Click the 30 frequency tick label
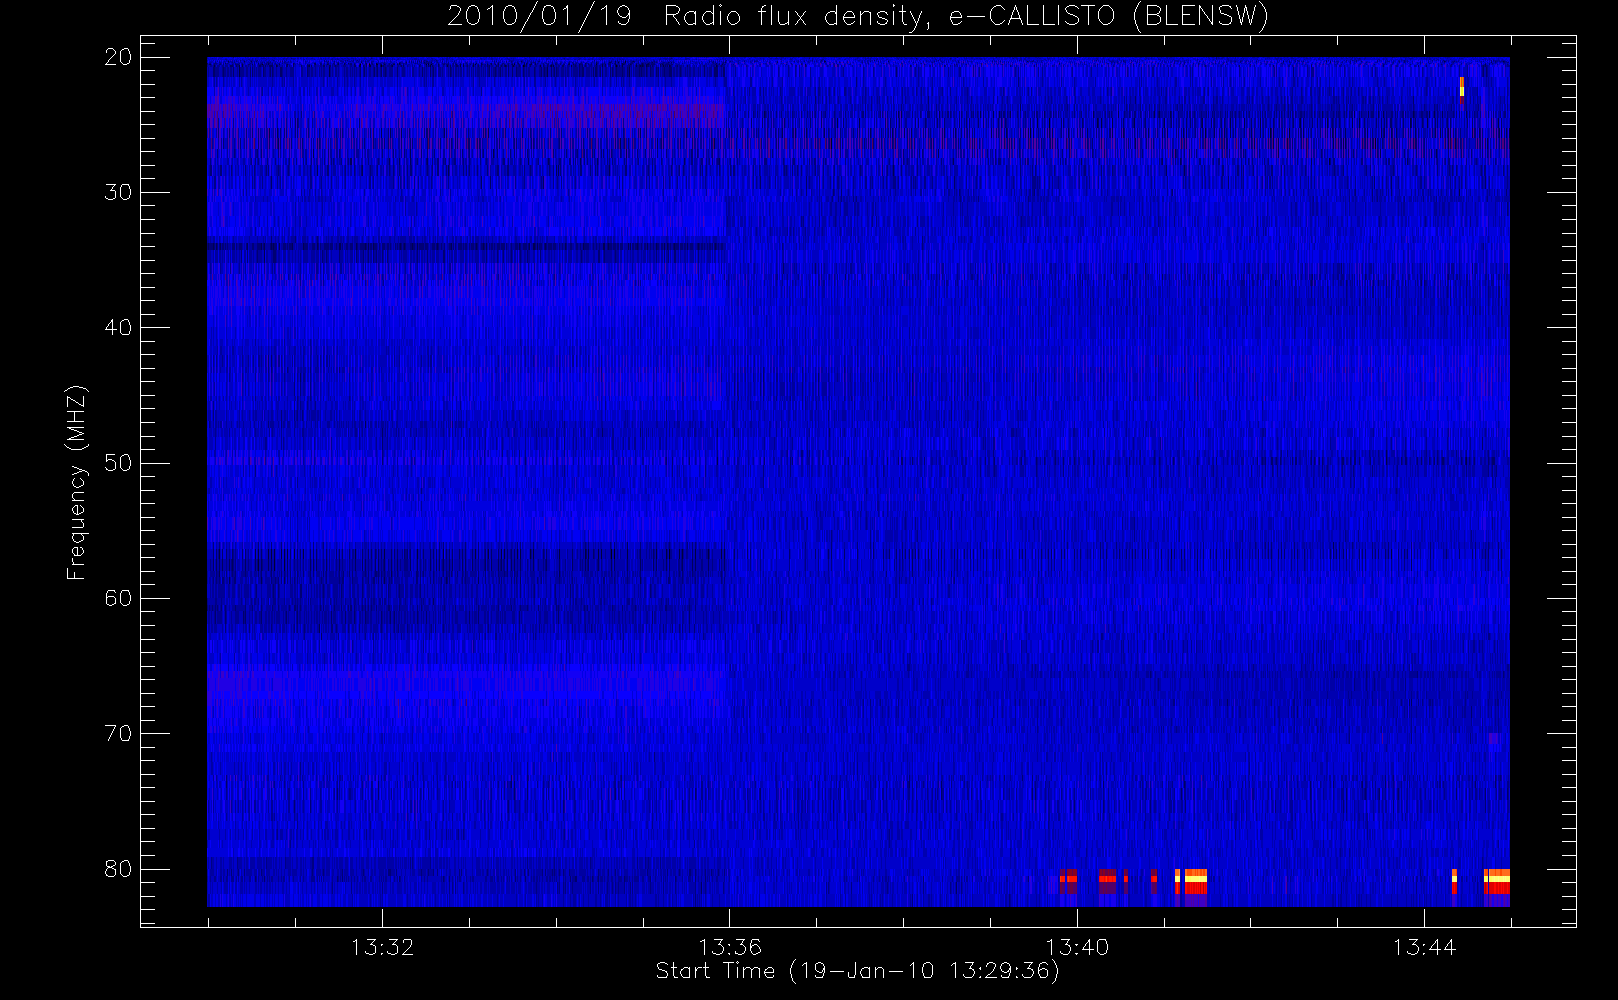 (x=118, y=192)
